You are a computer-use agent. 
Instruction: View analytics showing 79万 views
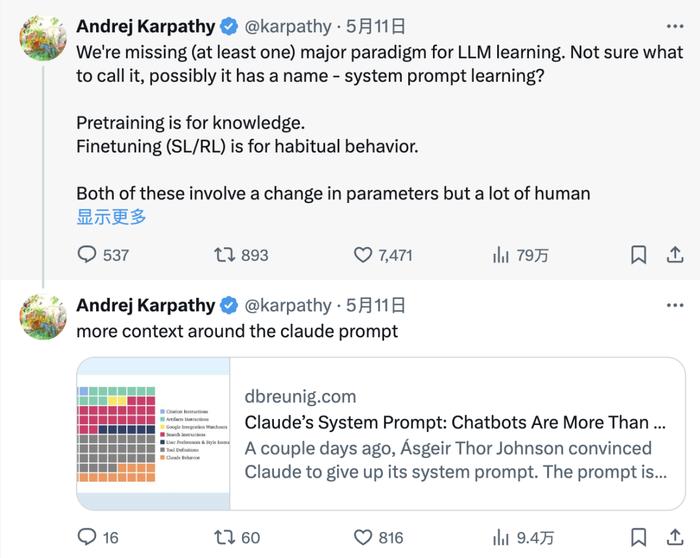point(521,255)
